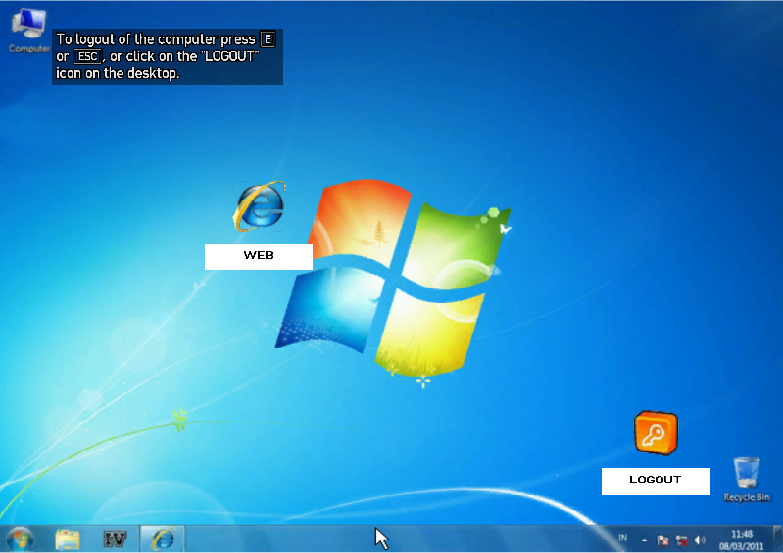Open the IV application in taskbar
Screen dimensions: 783x553
(114, 540)
